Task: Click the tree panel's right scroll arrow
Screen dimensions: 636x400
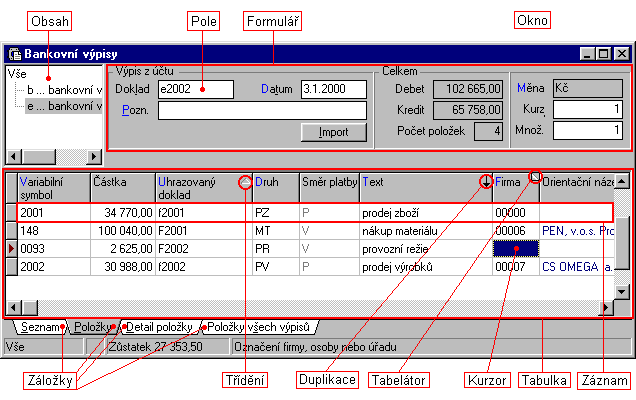Action: [x=94, y=156]
